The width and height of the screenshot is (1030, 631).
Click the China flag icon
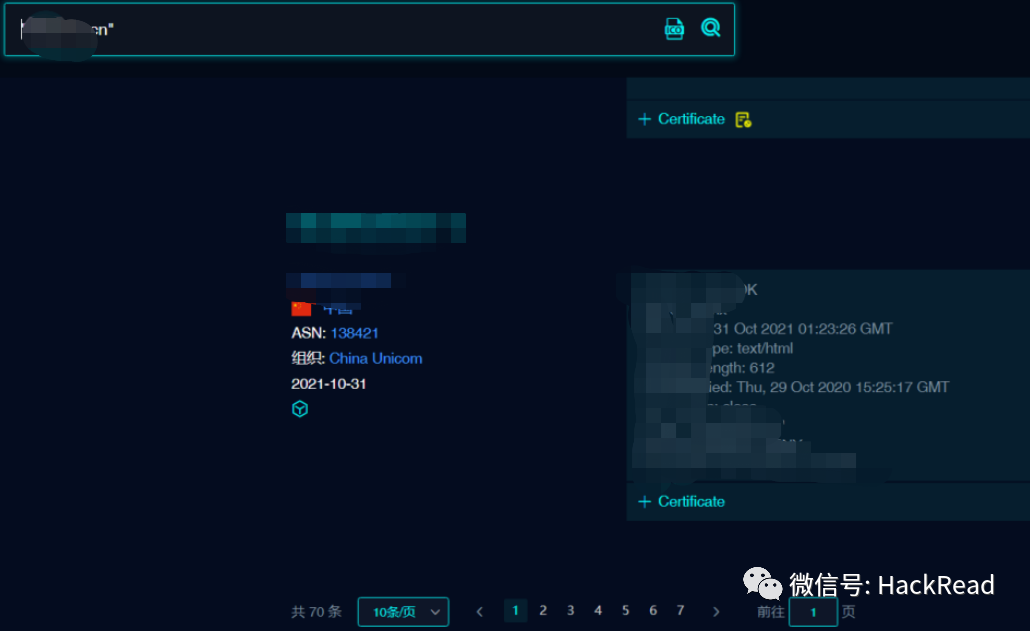coord(301,307)
